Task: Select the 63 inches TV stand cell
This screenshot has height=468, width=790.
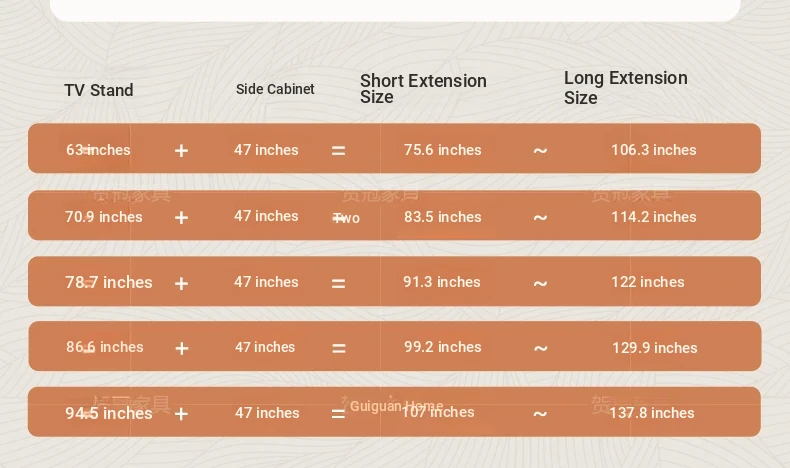Action: coord(98,150)
